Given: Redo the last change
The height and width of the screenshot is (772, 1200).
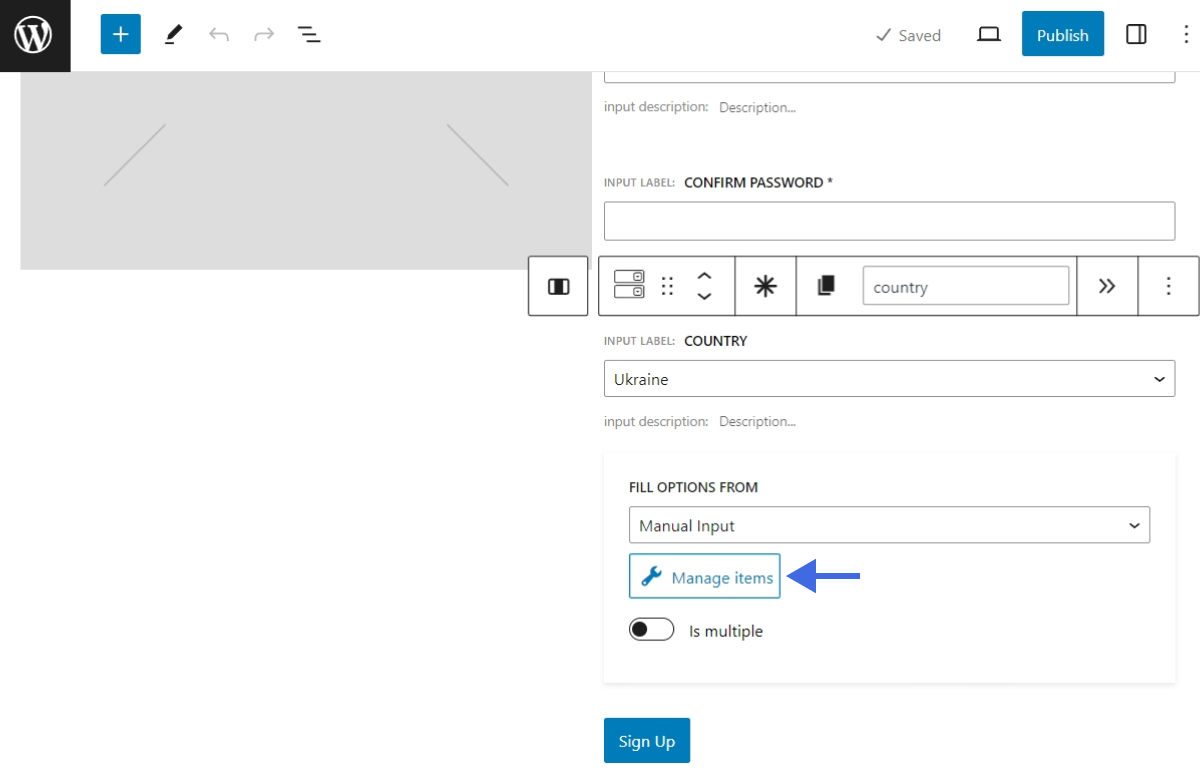Looking at the screenshot, I should [x=263, y=34].
